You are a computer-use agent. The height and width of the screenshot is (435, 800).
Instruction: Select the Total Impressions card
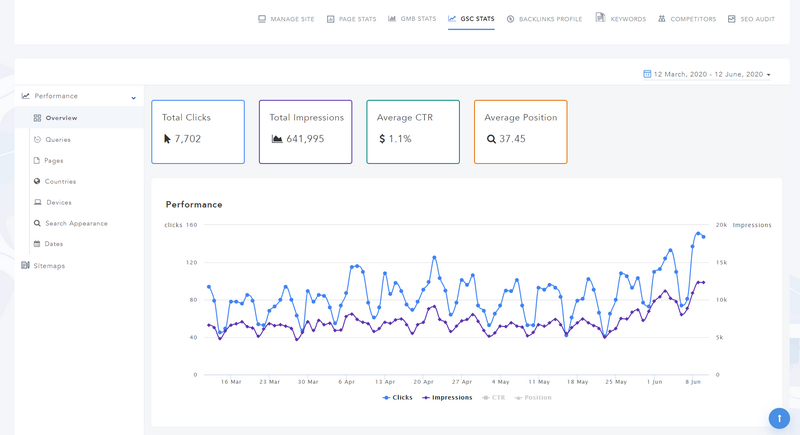coord(306,132)
